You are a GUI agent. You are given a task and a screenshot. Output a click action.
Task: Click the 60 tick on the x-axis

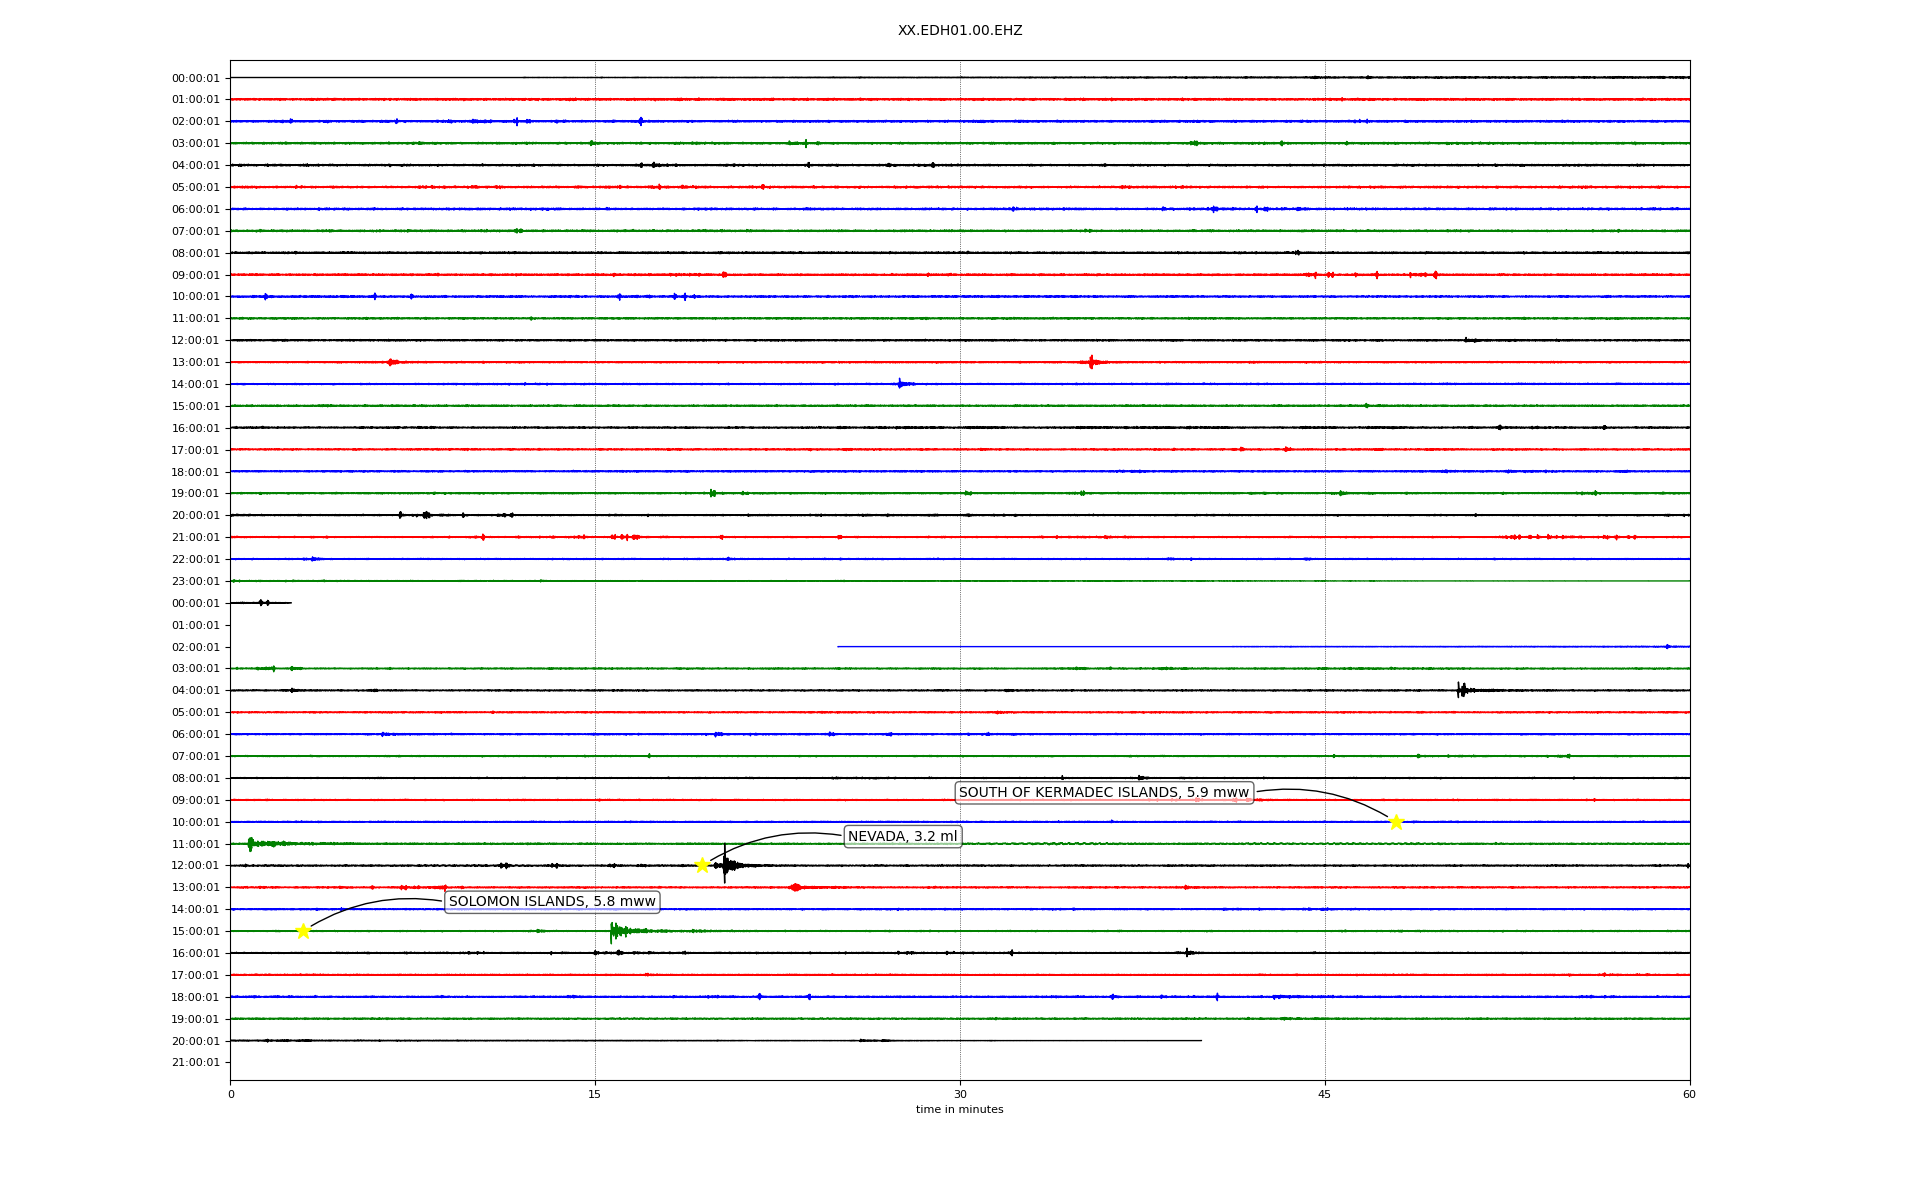pyautogui.click(x=1689, y=1094)
